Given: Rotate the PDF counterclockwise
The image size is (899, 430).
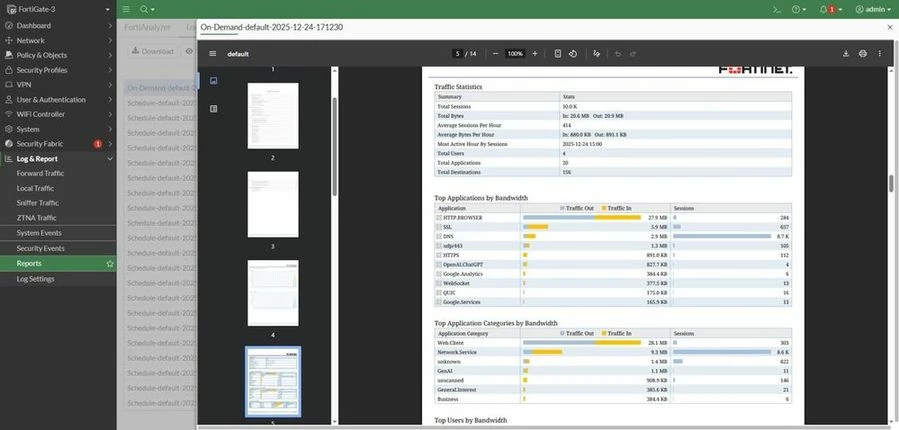Looking at the screenshot, I should coord(573,54).
